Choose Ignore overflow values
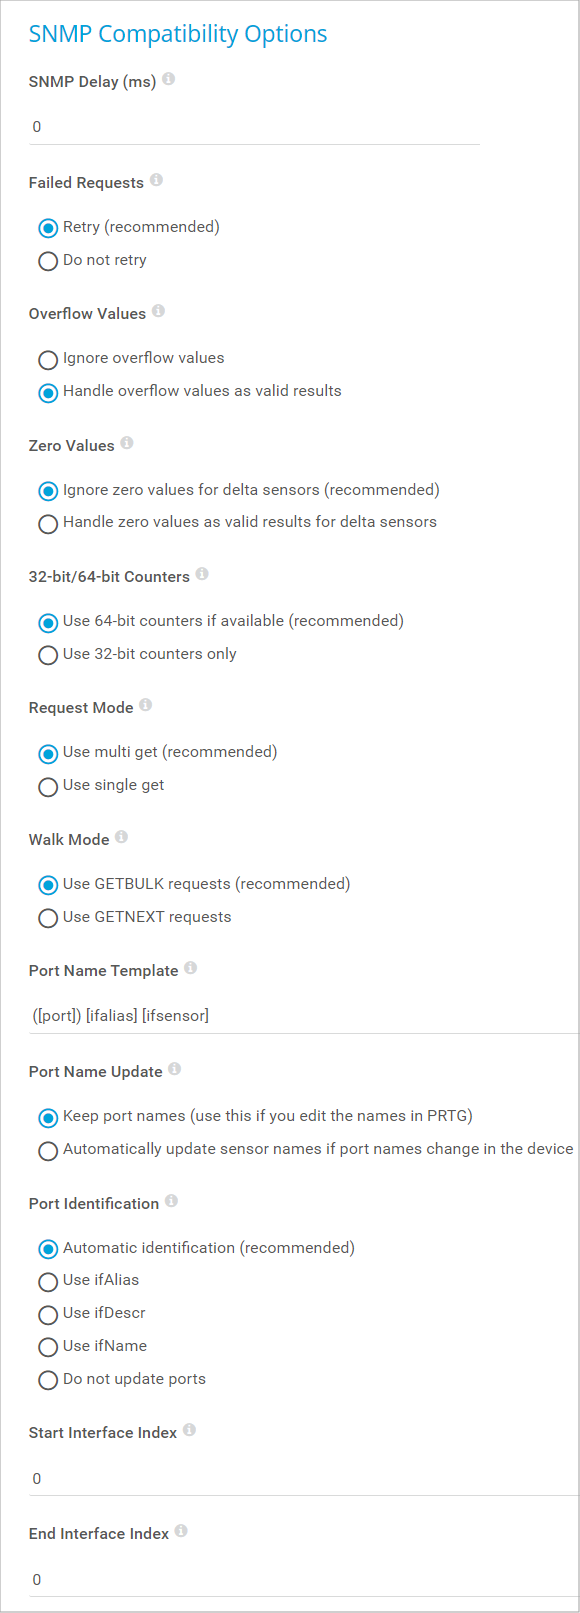Image resolution: width=580 pixels, height=1613 pixels. (48, 359)
